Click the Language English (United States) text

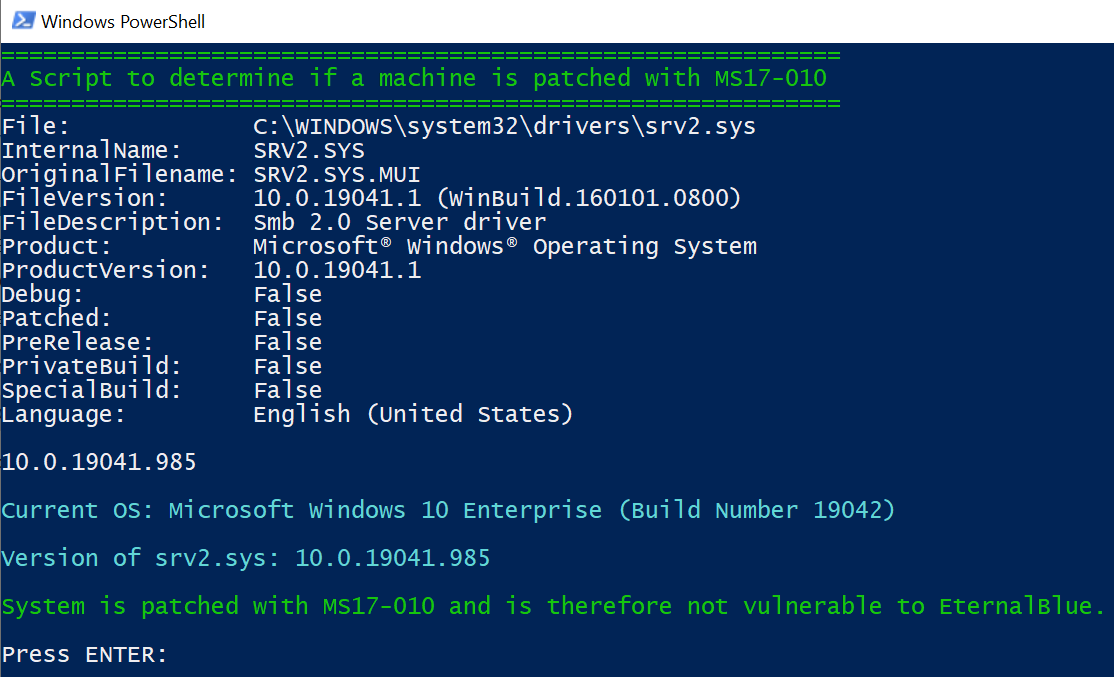[x=413, y=414]
